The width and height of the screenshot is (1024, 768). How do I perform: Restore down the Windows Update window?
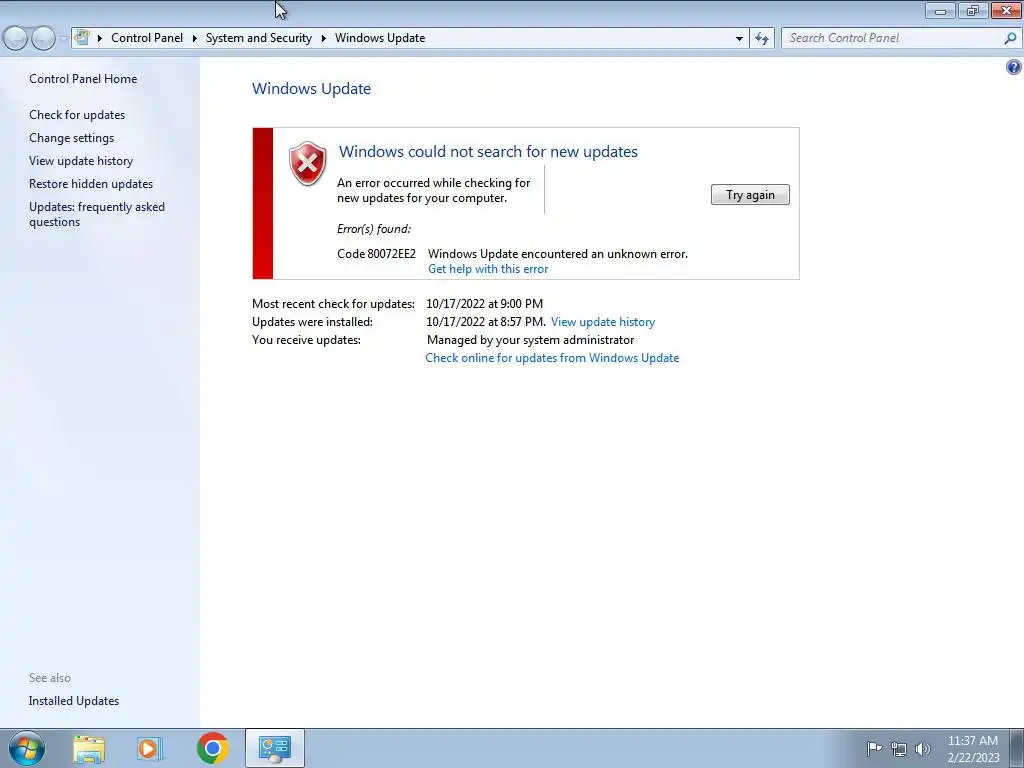pos(973,10)
